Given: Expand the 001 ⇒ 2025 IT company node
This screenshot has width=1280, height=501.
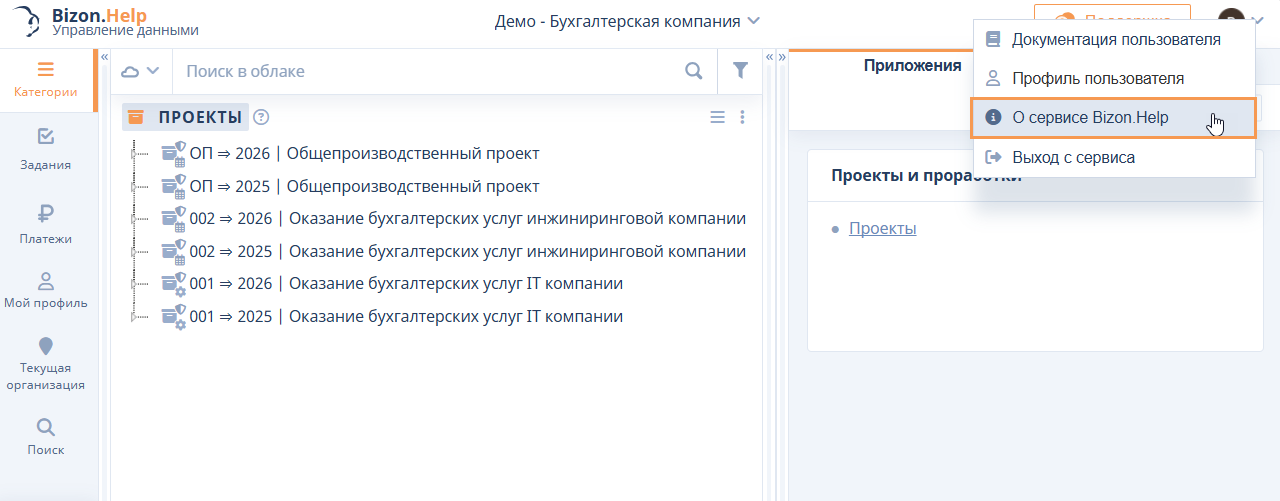Looking at the screenshot, I should [133, 317].
